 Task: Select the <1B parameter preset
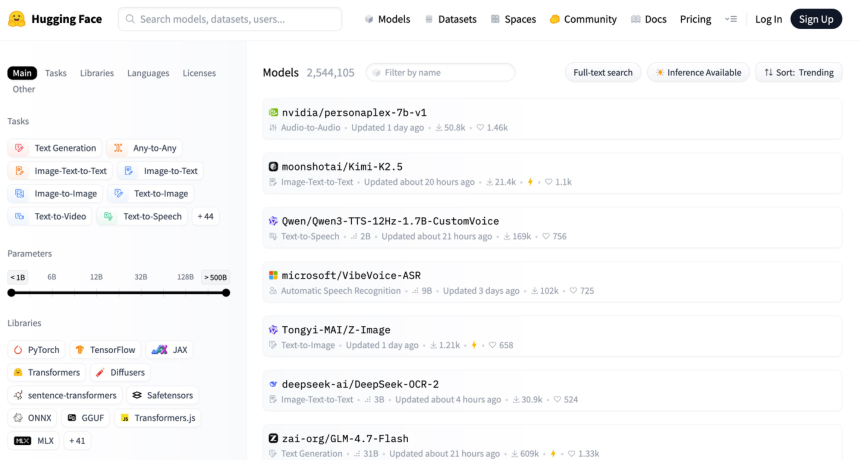point(18,277)
